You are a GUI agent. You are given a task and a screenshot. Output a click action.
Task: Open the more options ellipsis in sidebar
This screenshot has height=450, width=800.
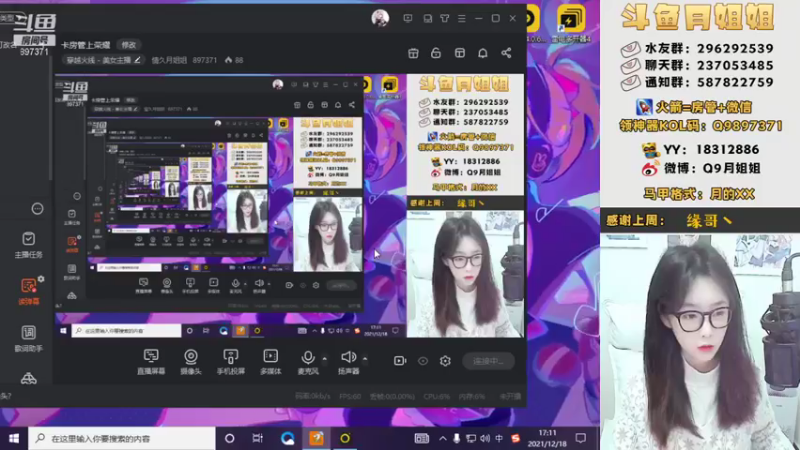click(37, 209)
